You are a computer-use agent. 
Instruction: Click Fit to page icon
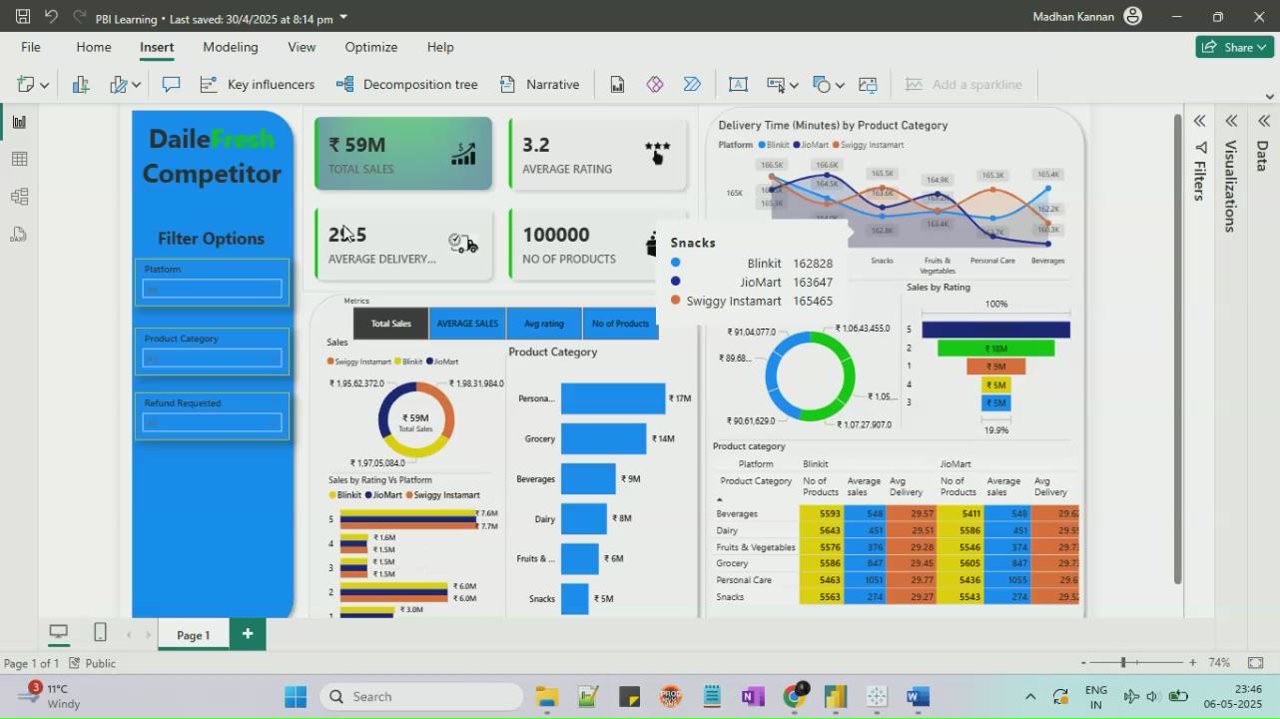pyautogui.click(x=1256, y=663)
